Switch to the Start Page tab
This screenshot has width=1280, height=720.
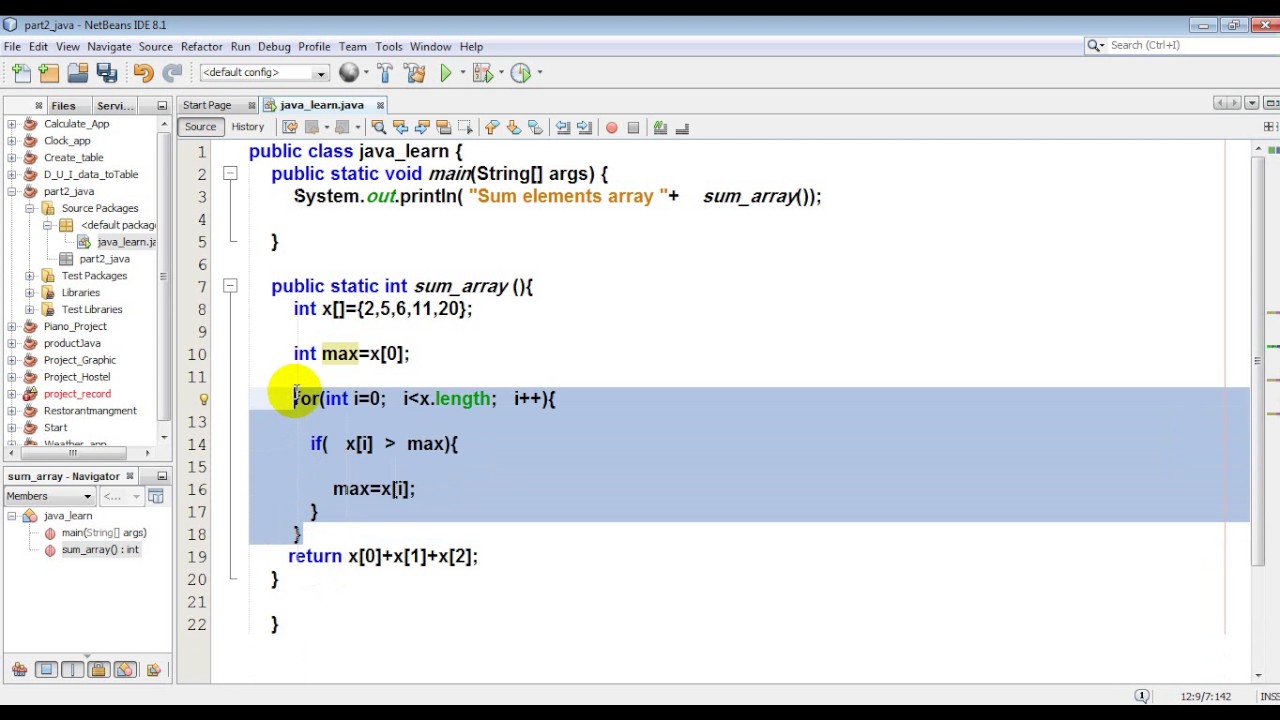207,105
